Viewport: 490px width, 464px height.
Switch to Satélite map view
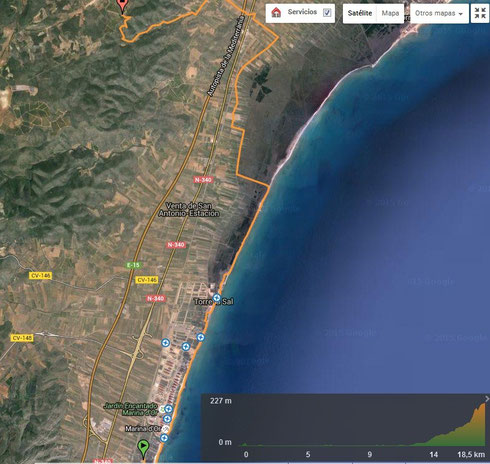pyautogui.click(x=360, y=13)
